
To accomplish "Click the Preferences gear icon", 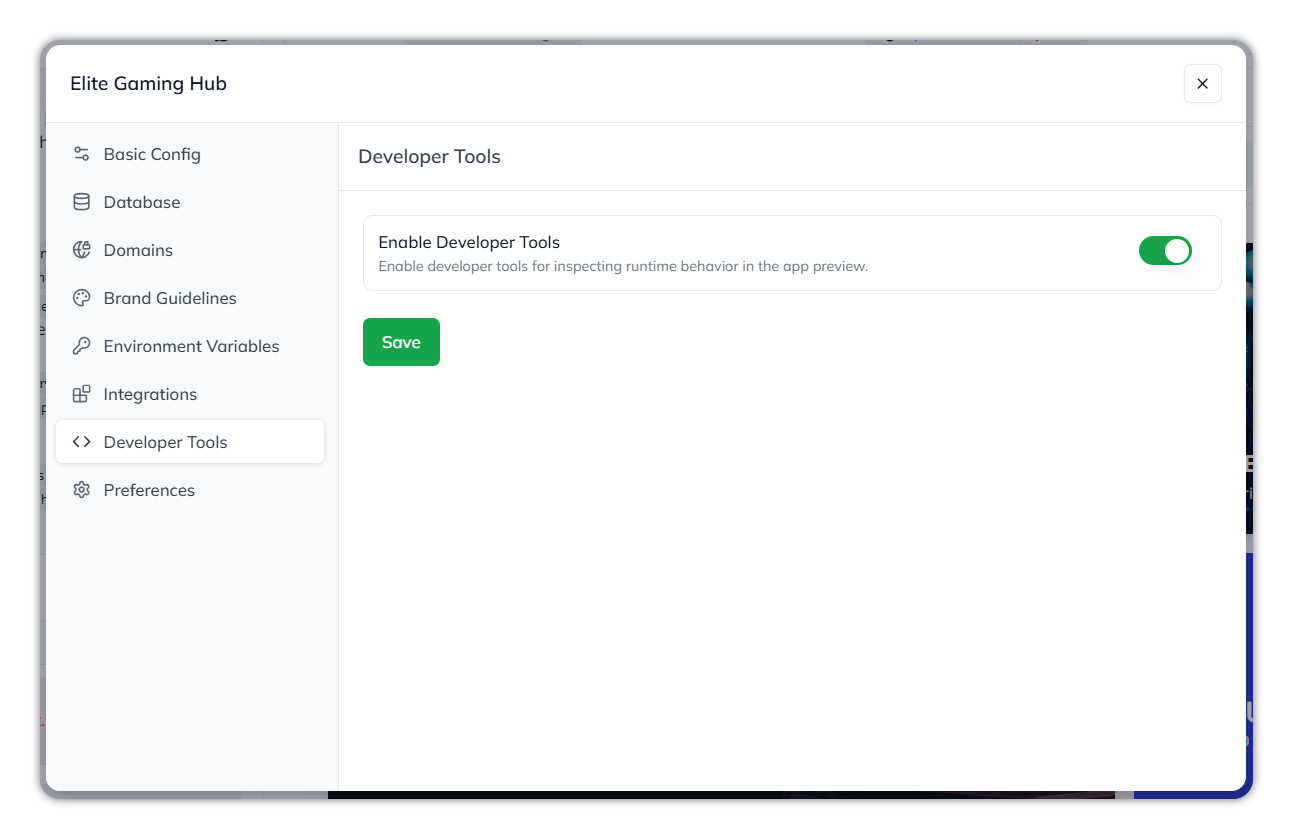I will [82, 490].
